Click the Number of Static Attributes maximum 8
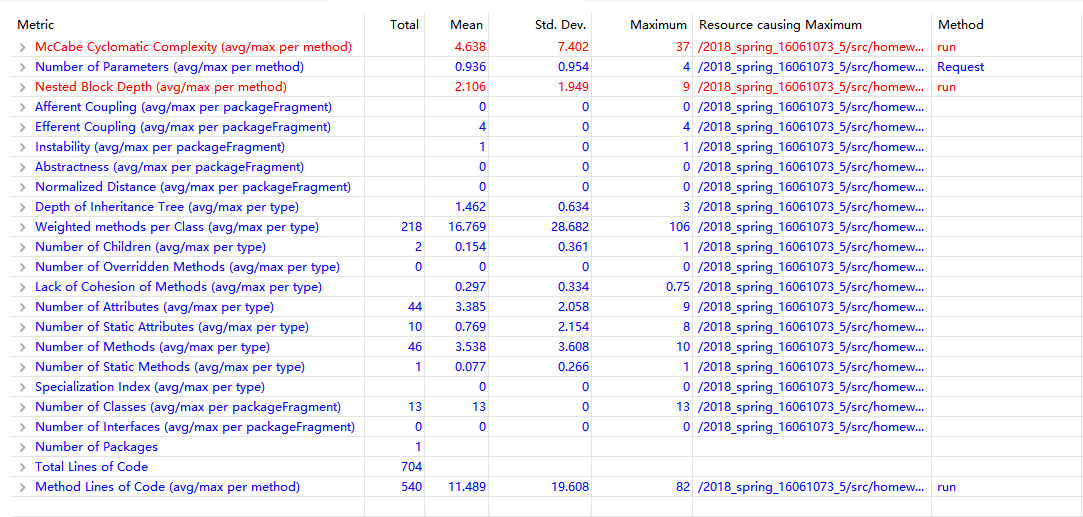The width and height of the screenshot is (1083, 517). coord(687,327)
